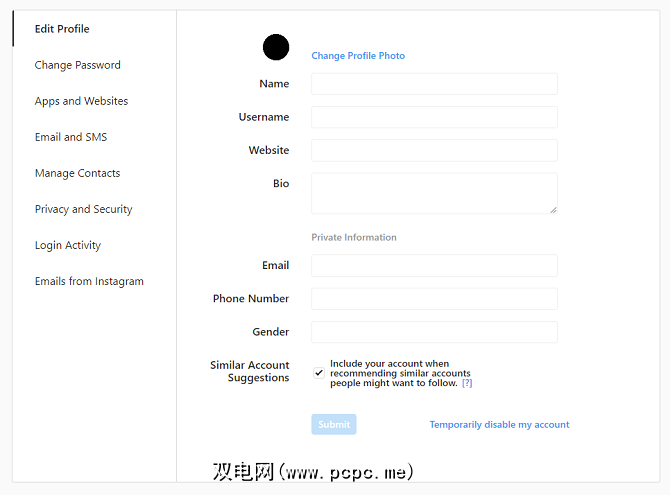
Task: Go to Change Password settings
Action: pos(77,65)
